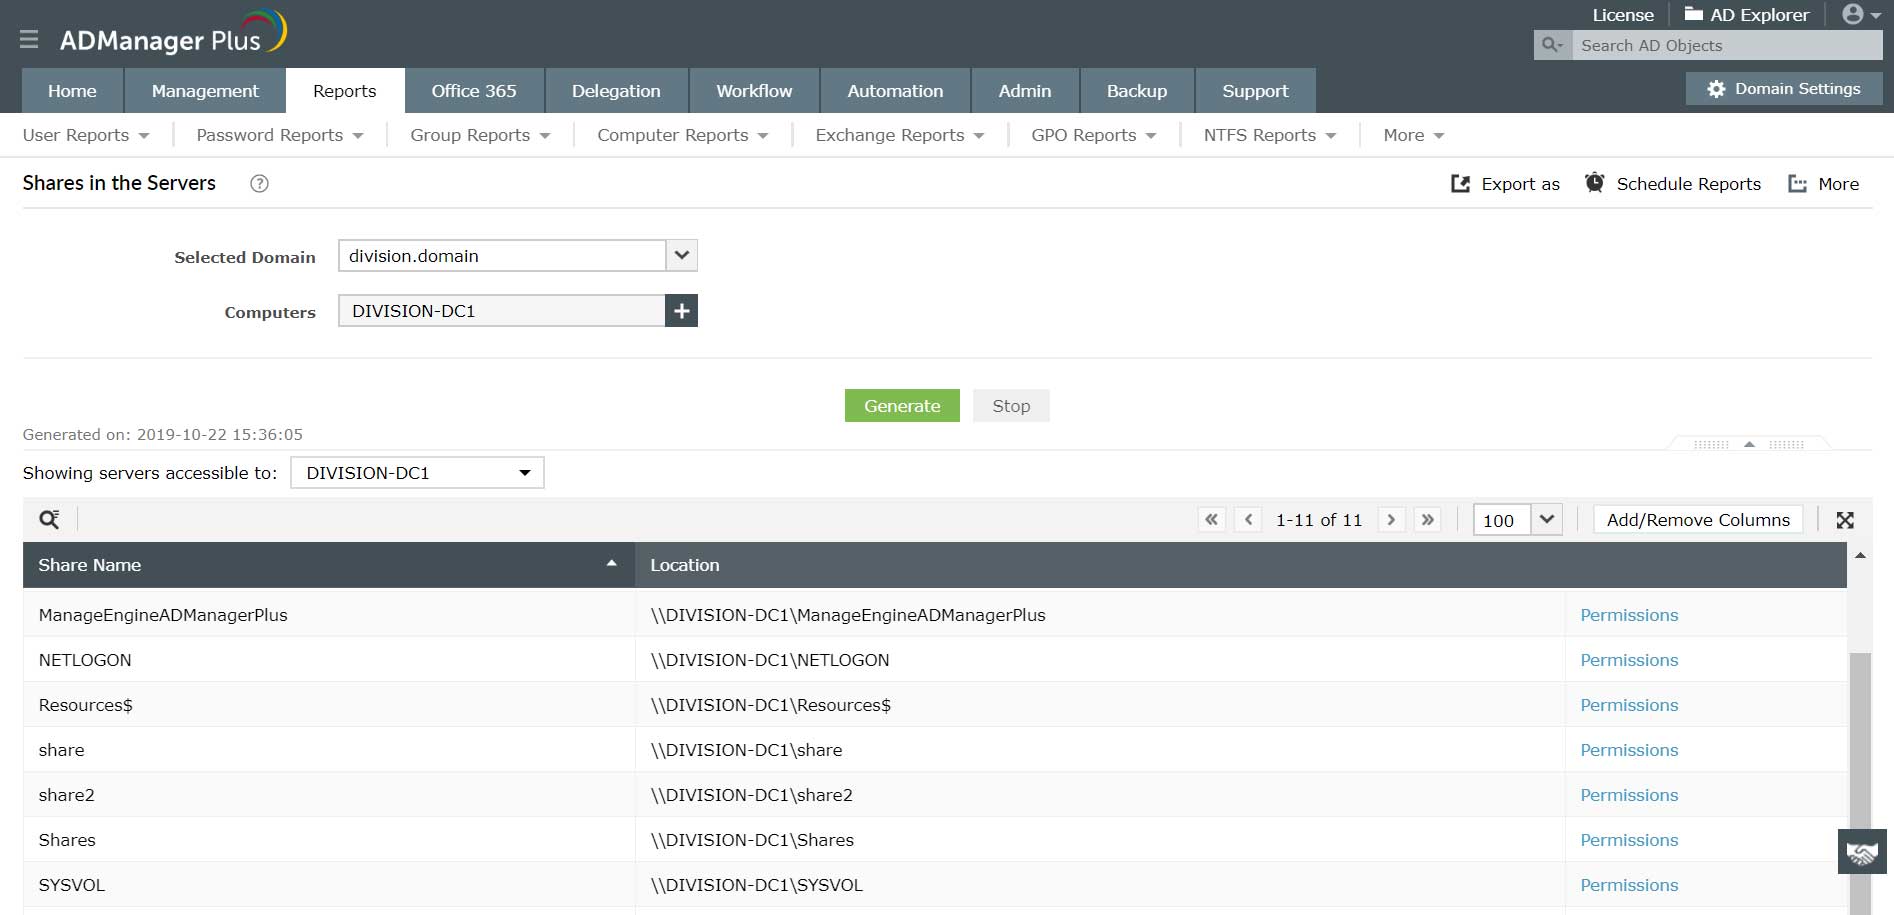Image resolution: width=1894 pixels, height=915 pixels.
Task: Open the Office 365 tab
Action: click(x=474, y=91)
